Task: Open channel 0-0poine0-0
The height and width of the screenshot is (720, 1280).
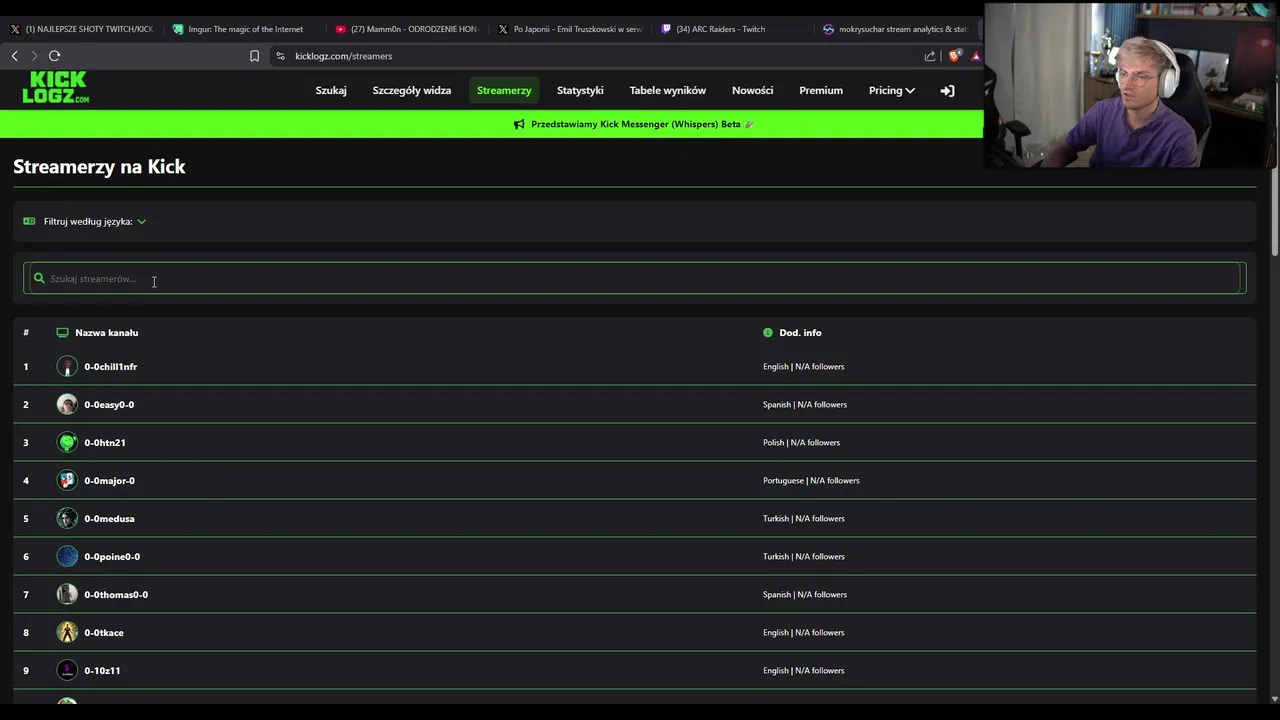Action: click(112, 557)
